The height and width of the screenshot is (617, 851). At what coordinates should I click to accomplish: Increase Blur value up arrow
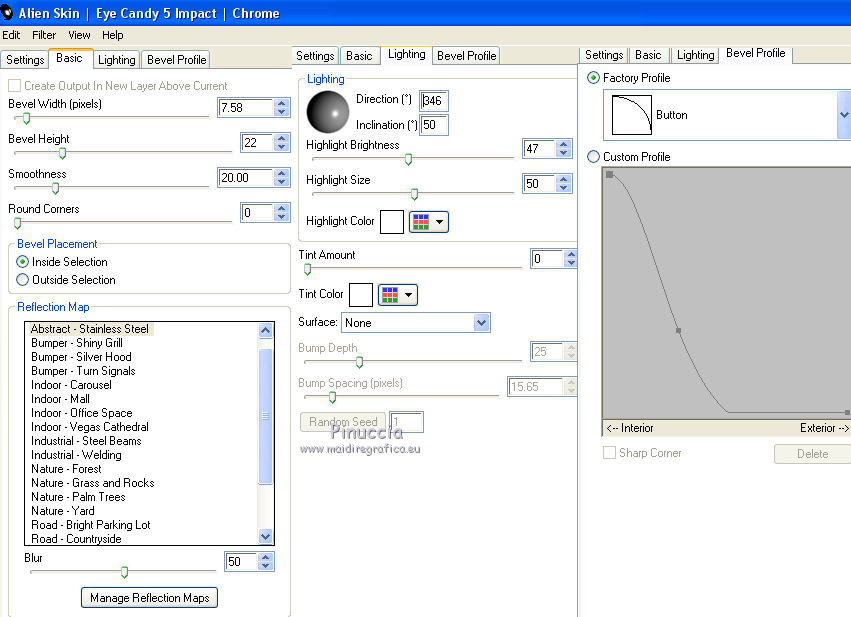pos(265,557)
